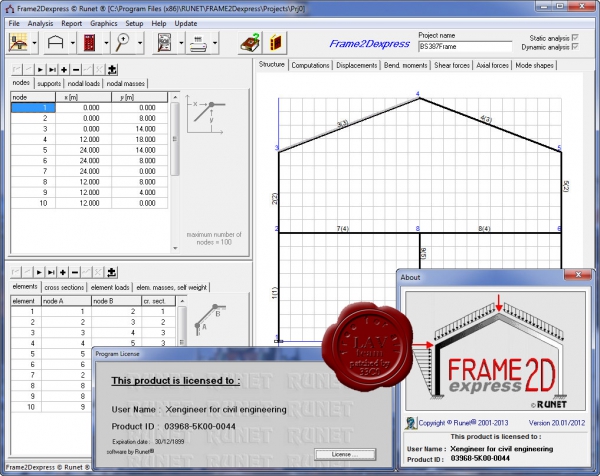Switch to the Bend. moments tab
The image size is (600, 476).
pos(406,65)
